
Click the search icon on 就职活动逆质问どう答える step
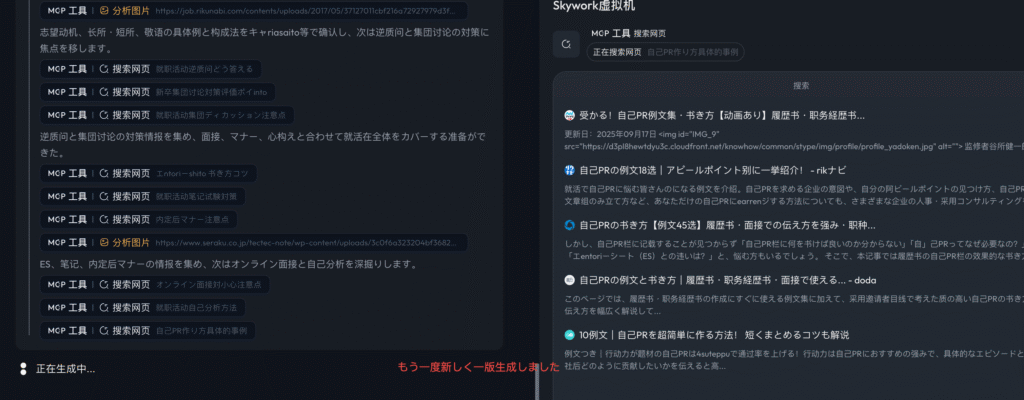105,69
